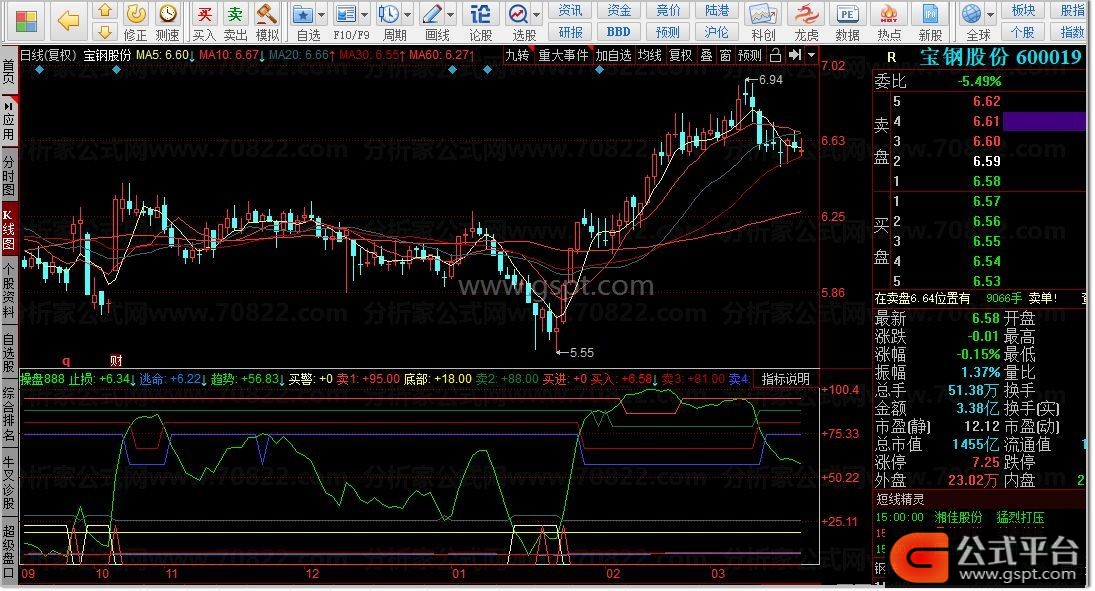Click the 研报 research reports button

click(570, 32)
